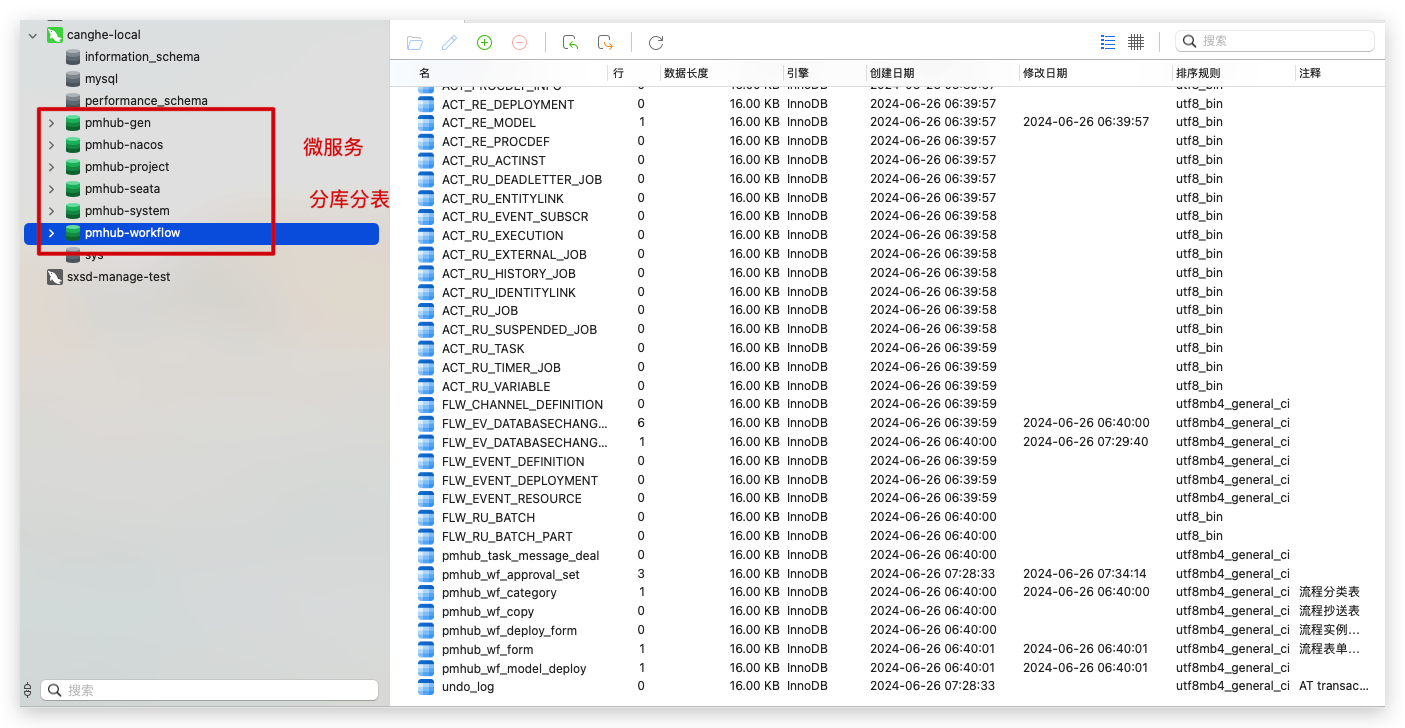Click the green new table plus icon
This screenshot has width=1405, height=728.
point(485,42)
